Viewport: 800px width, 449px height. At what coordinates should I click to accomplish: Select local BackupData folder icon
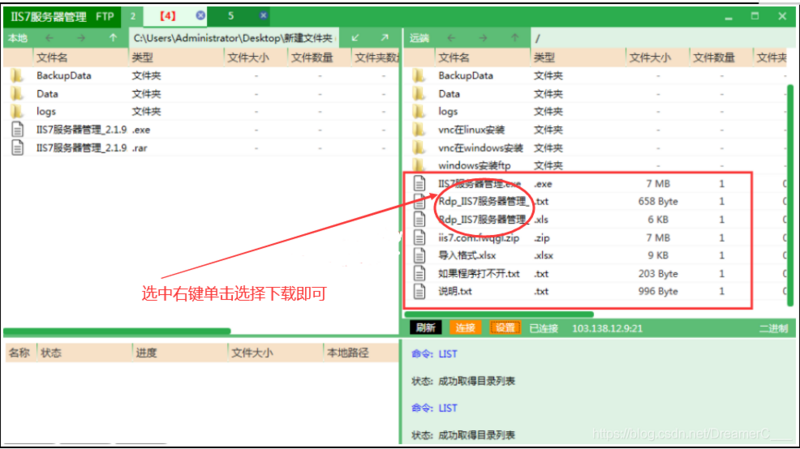[17, 76]
